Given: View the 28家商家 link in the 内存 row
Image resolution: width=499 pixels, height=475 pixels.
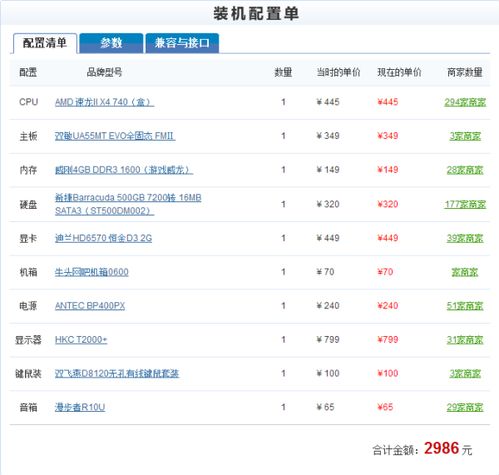Looking at the screenshot, I should pos(465,170).
